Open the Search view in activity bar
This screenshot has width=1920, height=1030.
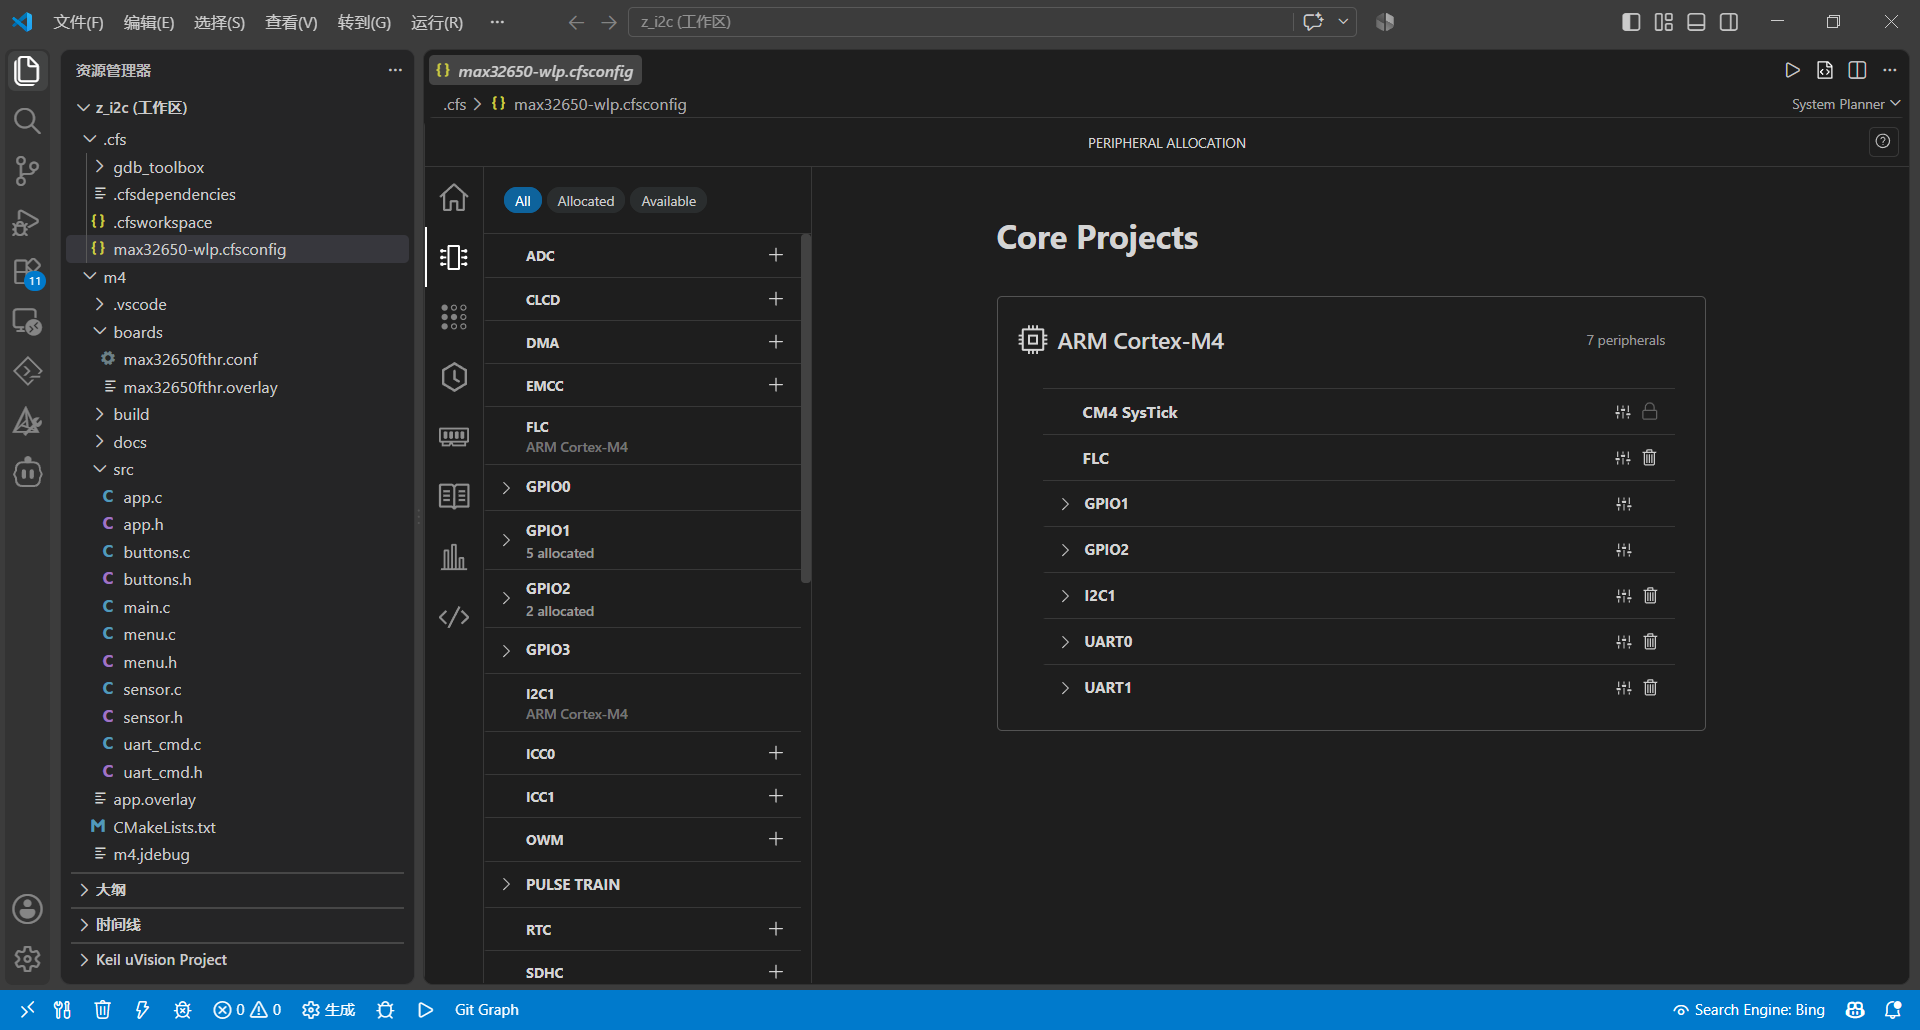27,121
